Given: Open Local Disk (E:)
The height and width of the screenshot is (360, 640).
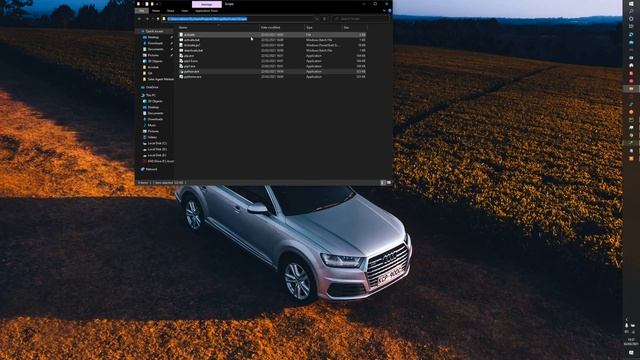Looking at the screenshot, I should 157,155.
